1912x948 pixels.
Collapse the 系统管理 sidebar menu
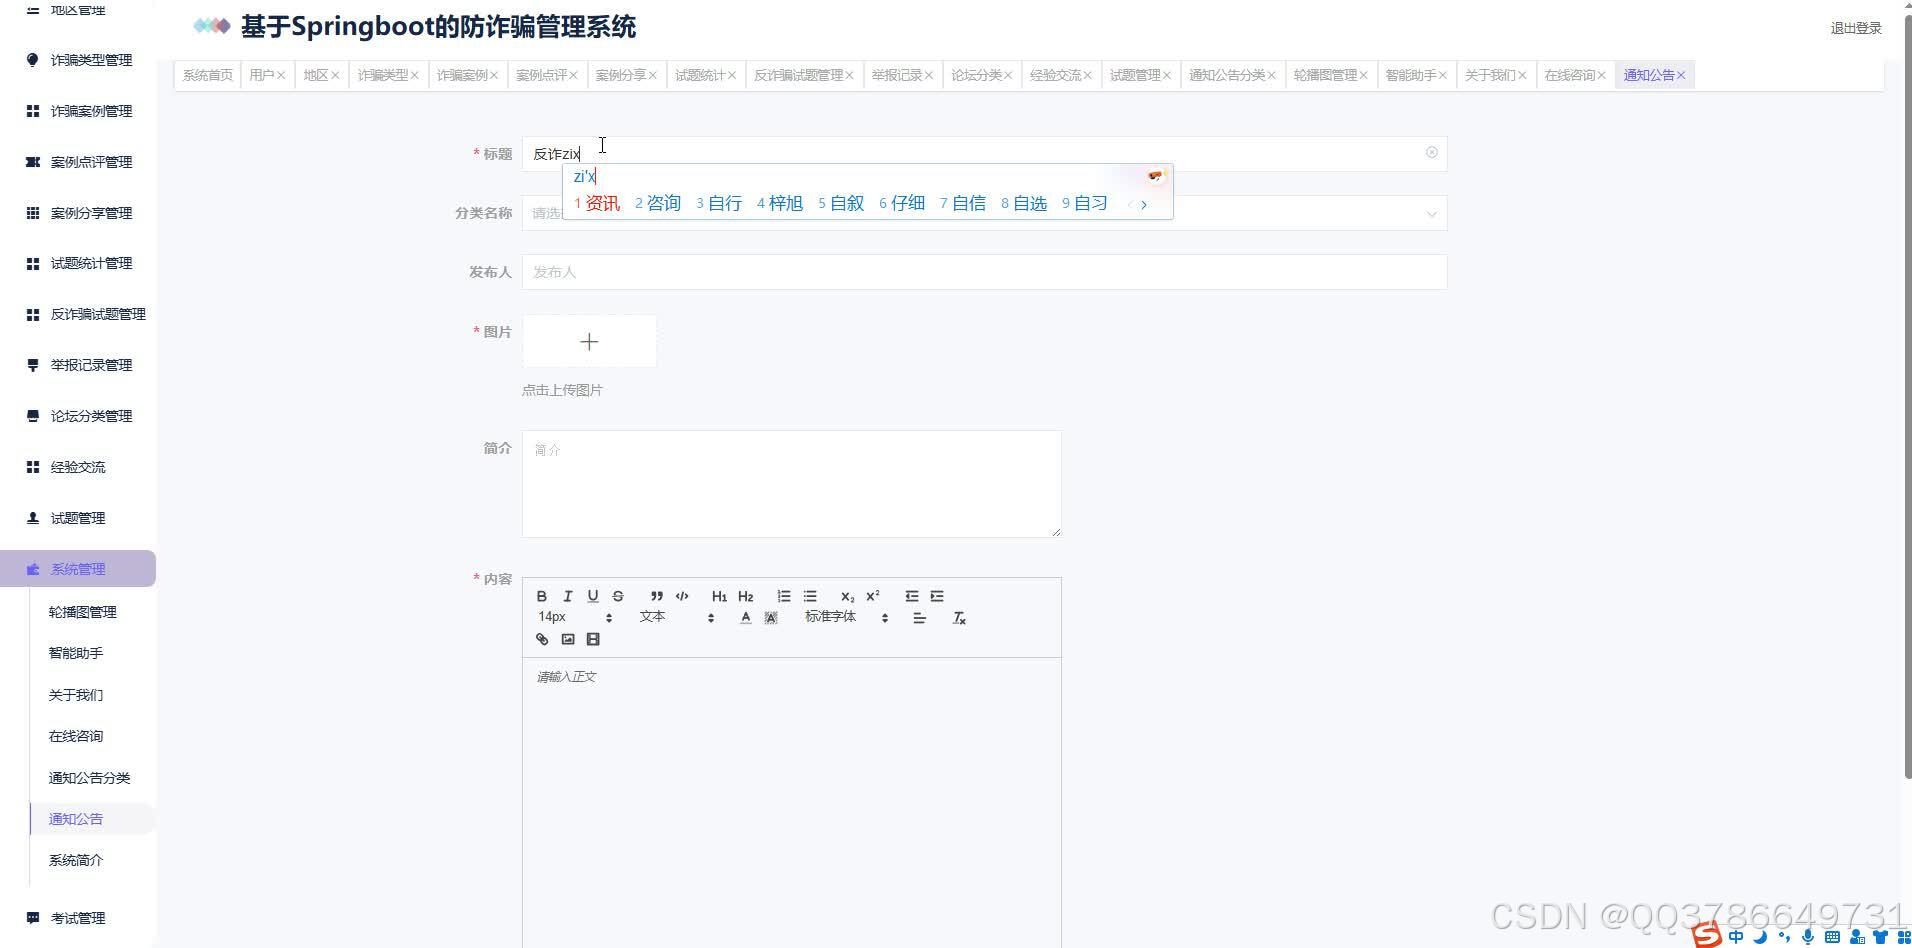coord(78,569)
